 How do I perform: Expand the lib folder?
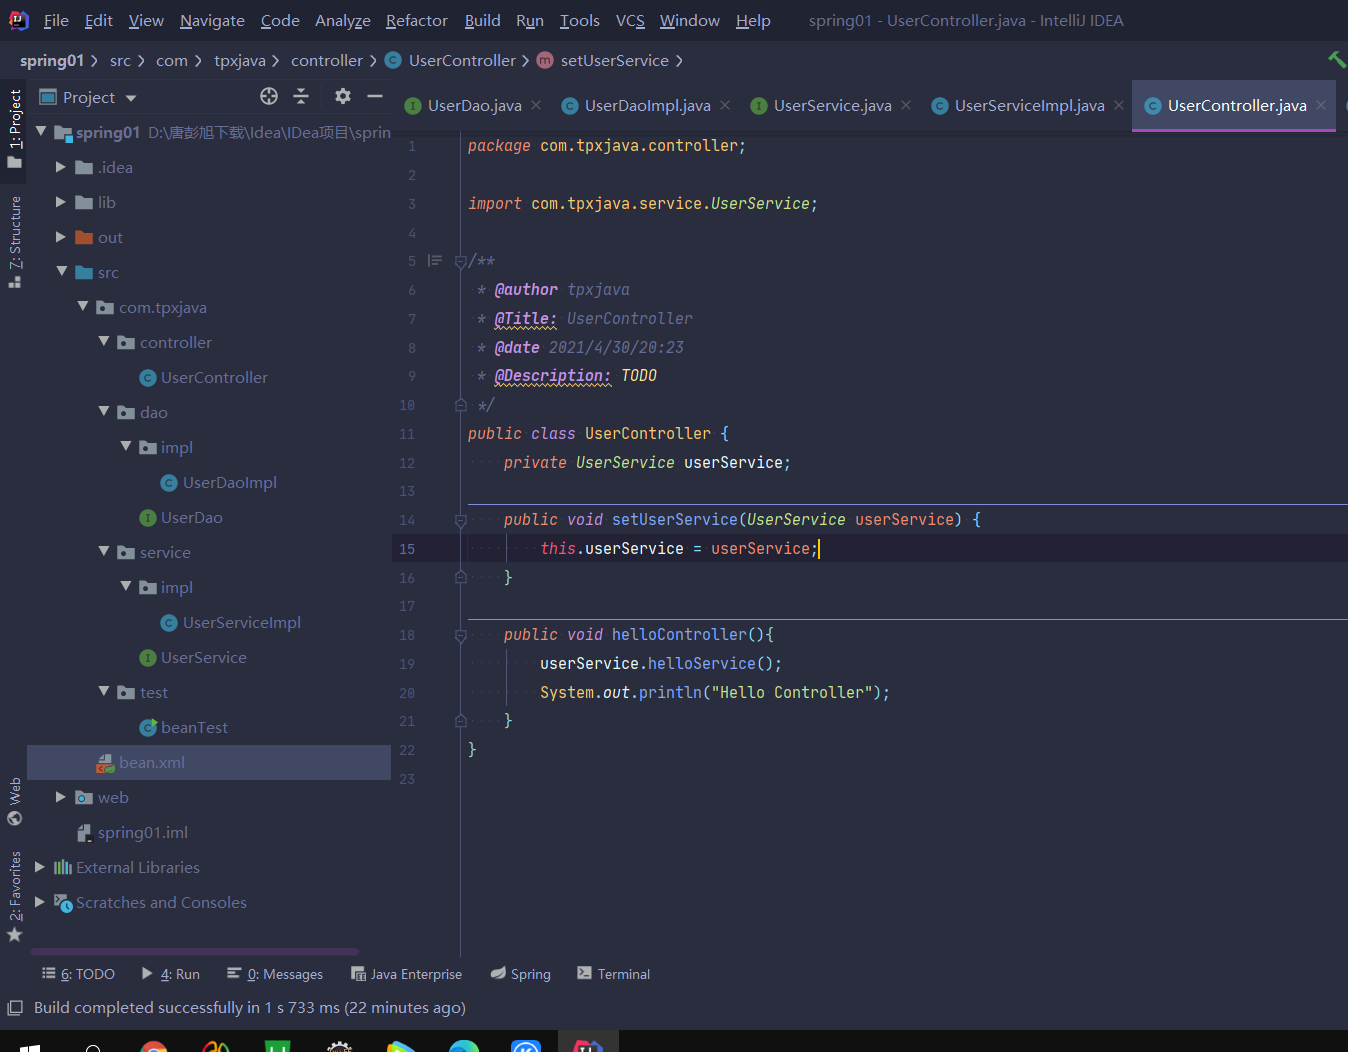pos(61,202)
